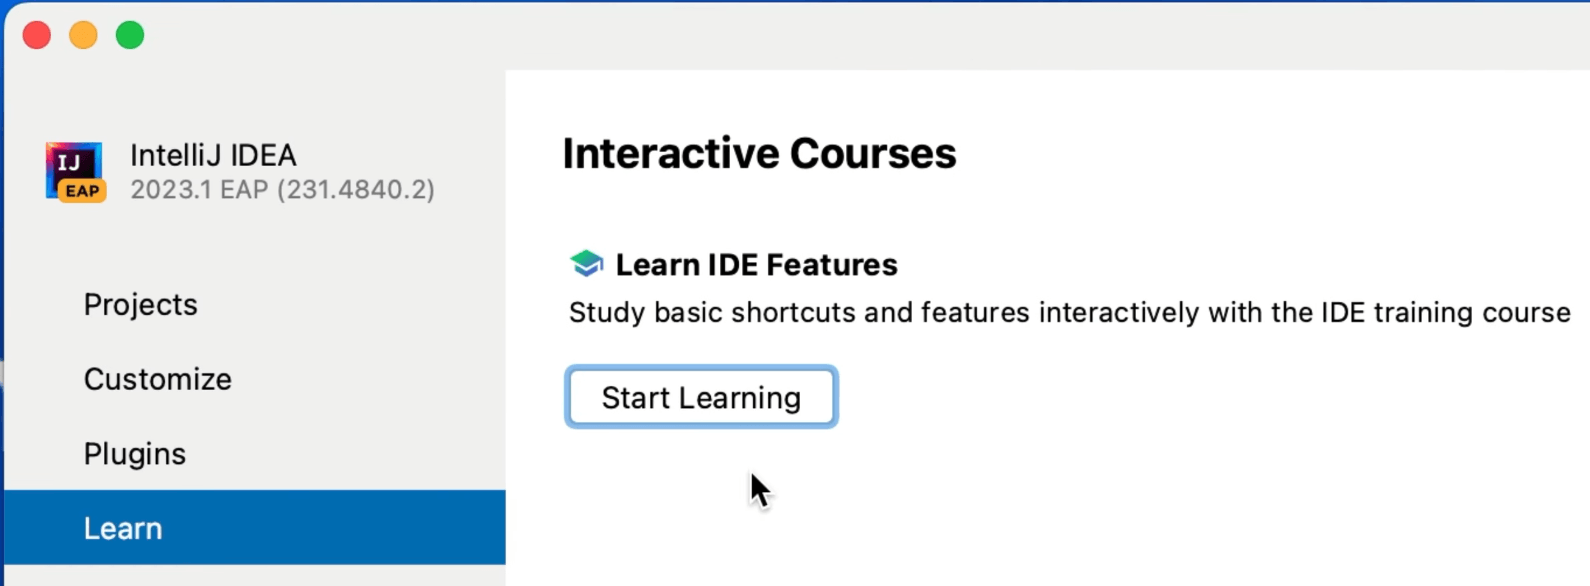
Task: Click the course description text
Action: pos(1068,312)
